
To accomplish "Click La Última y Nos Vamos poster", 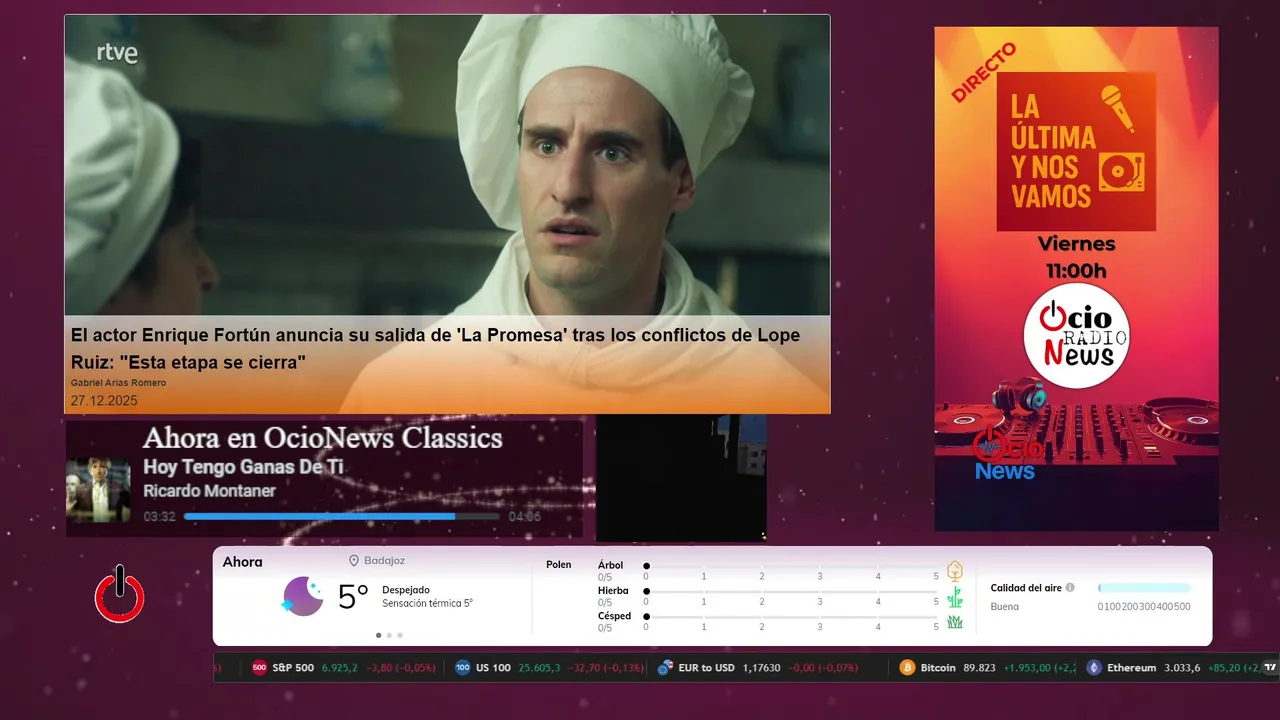I will [x=1076, y=151].
